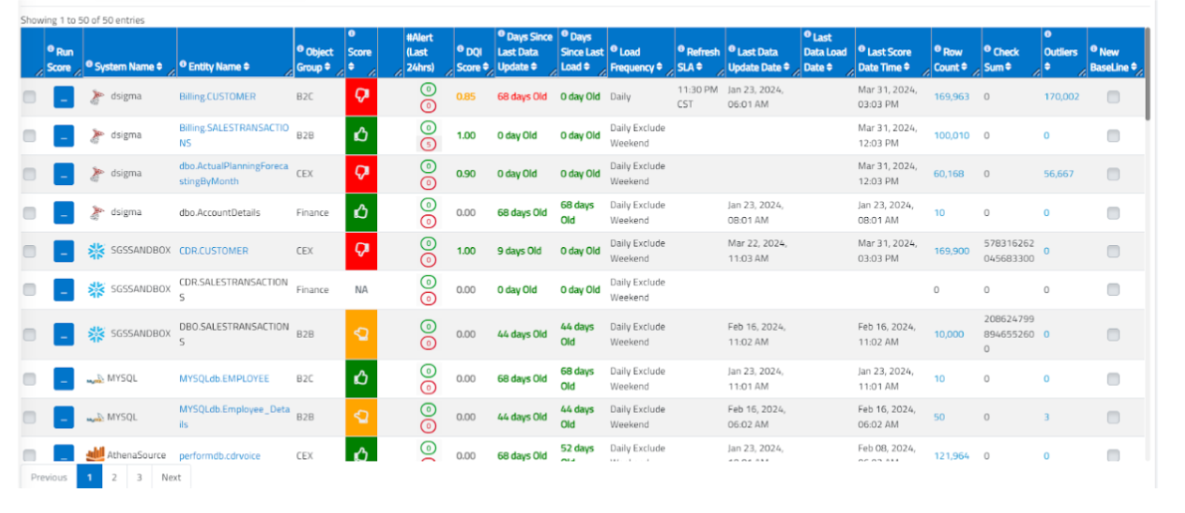Click green alert count circle for Billing.CUSTOMER
The height and width of the screenshot is (513, 1185).
point(428,89)
